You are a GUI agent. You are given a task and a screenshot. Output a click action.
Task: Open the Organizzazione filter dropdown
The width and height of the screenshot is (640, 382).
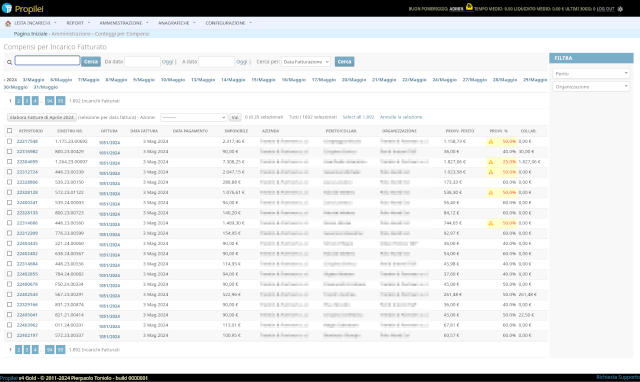tap(591, 87)
